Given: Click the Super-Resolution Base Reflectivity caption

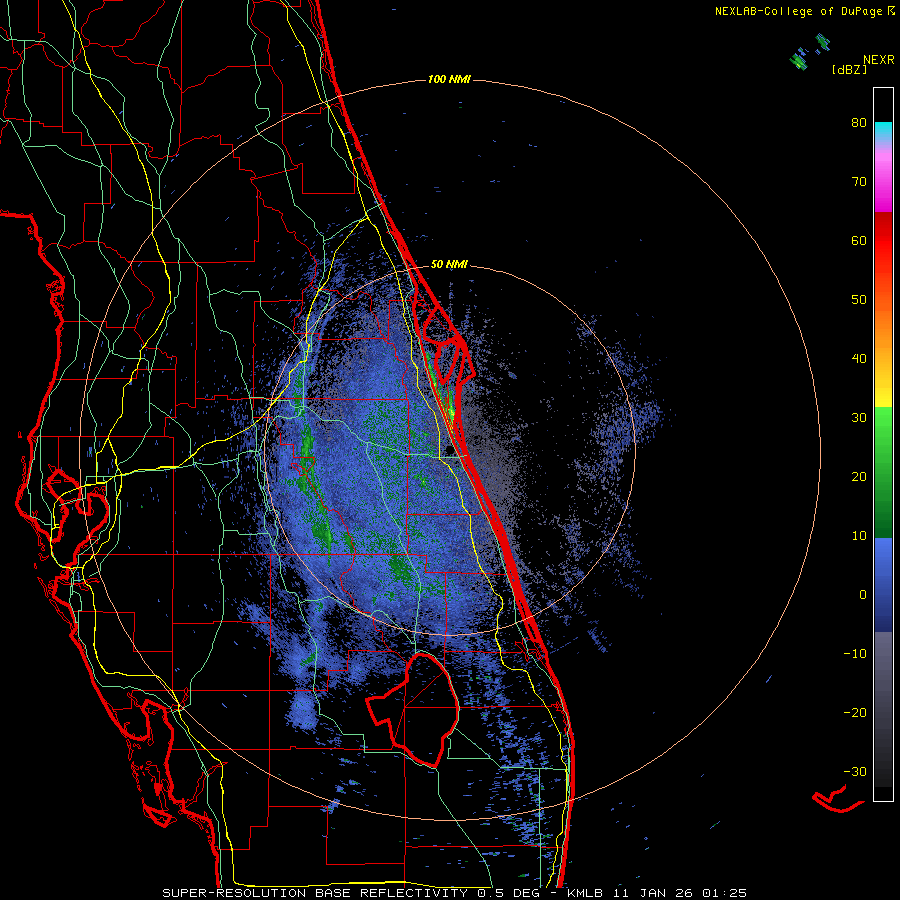Looking at the screenshot, I should tap(455, 893).
